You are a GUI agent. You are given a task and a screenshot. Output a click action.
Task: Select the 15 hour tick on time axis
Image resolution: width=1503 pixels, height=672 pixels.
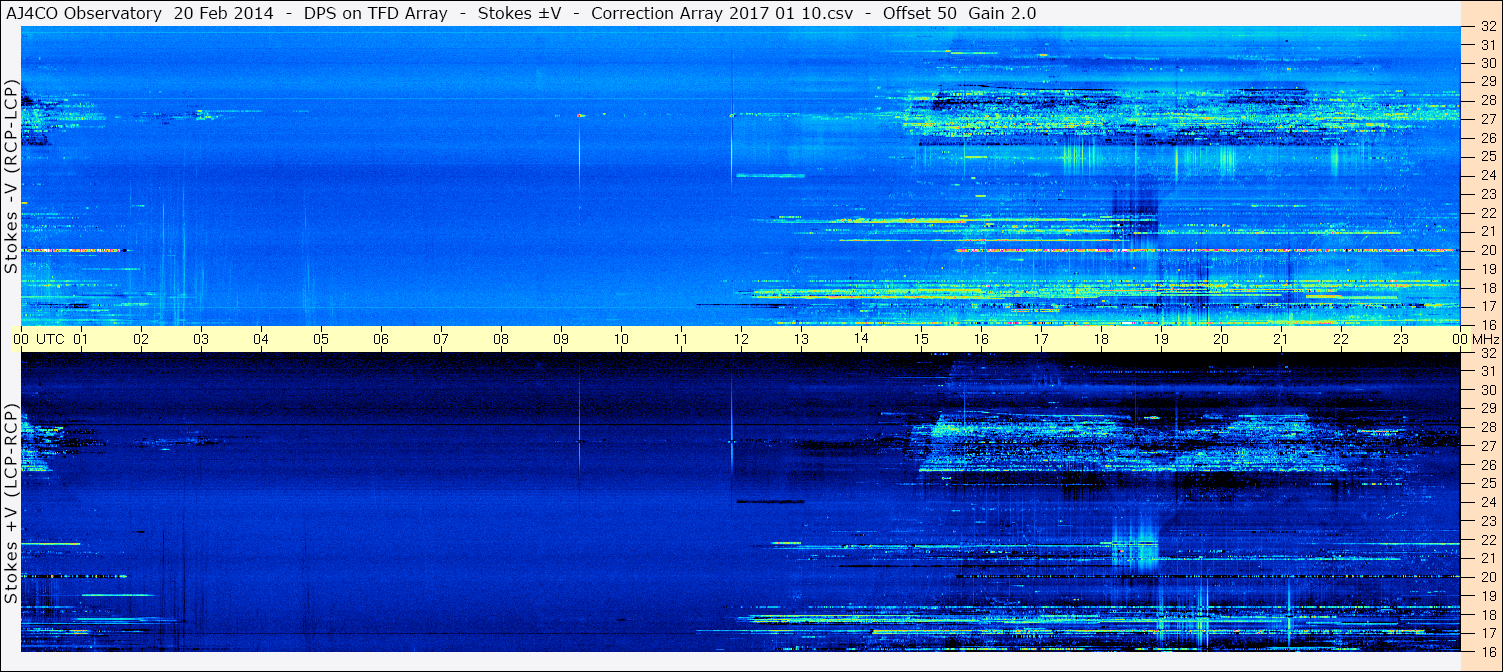[921, 339]
